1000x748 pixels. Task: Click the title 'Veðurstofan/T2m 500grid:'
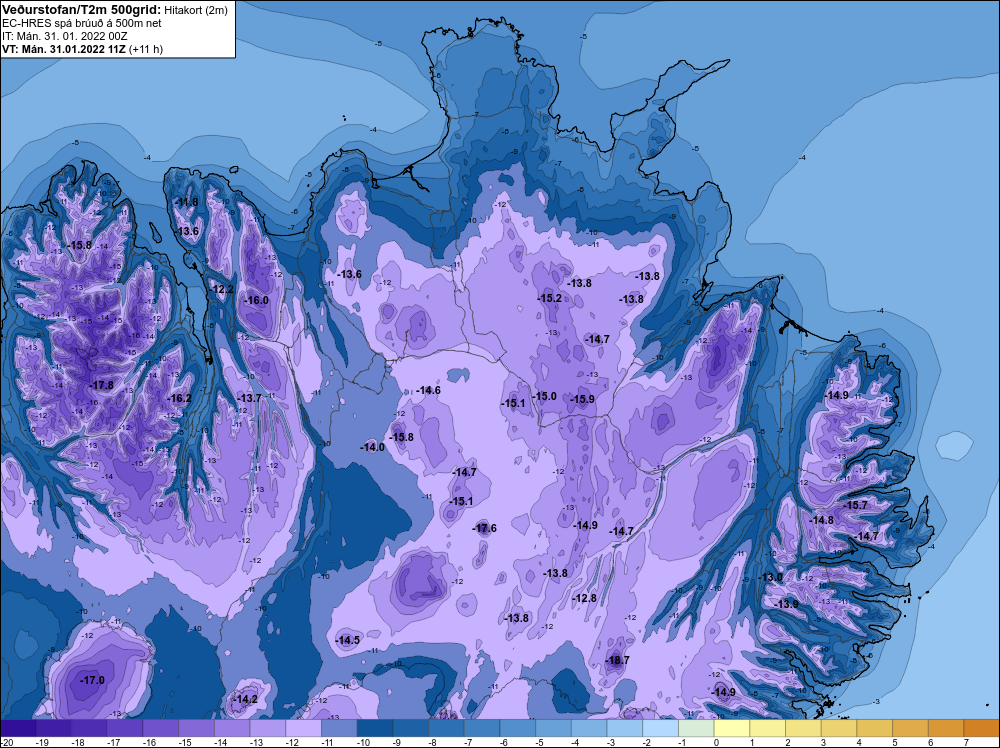(82, 10)
